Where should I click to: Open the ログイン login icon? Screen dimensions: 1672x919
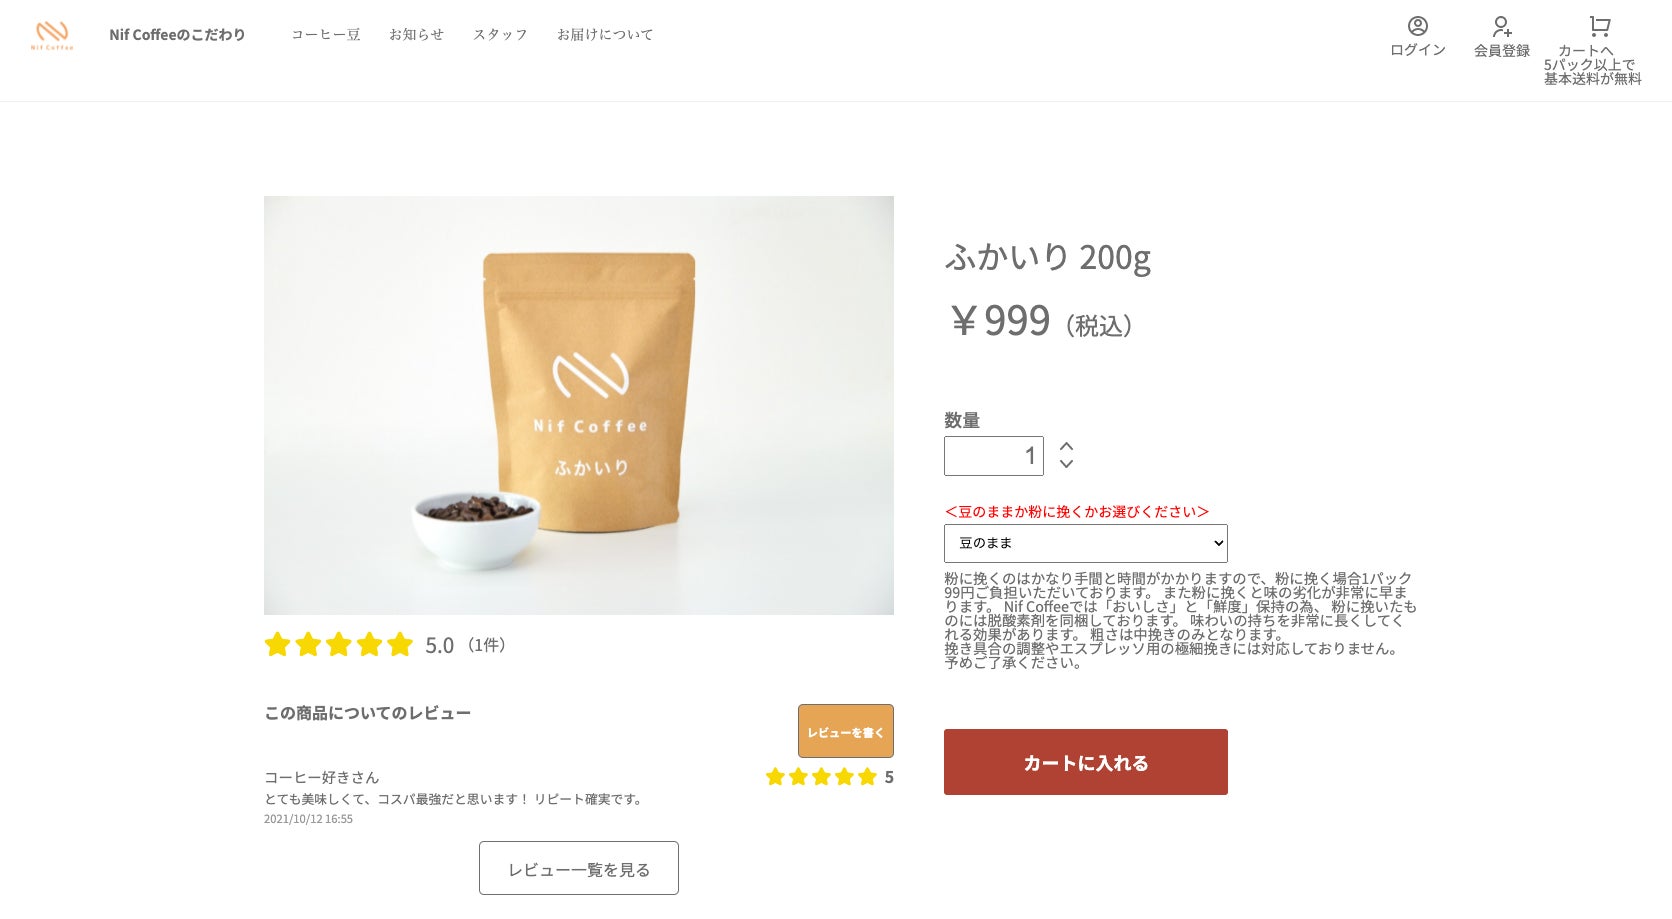[1417, 26]
